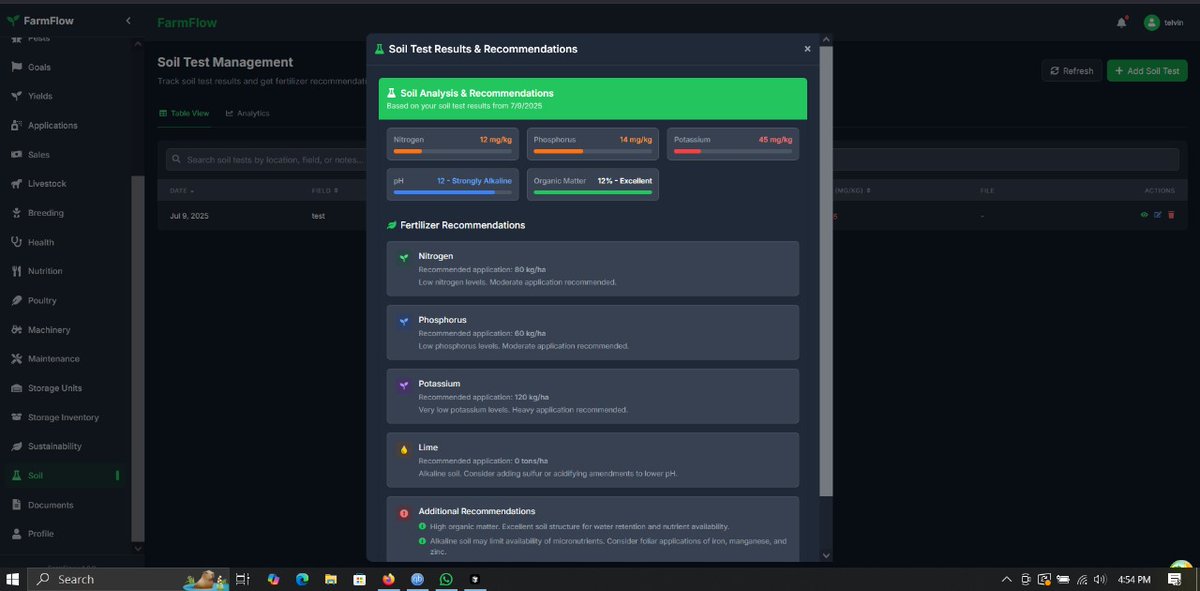Open the Sustainability page
Screen dimensions: 1200x591
[x=55, y=446]
